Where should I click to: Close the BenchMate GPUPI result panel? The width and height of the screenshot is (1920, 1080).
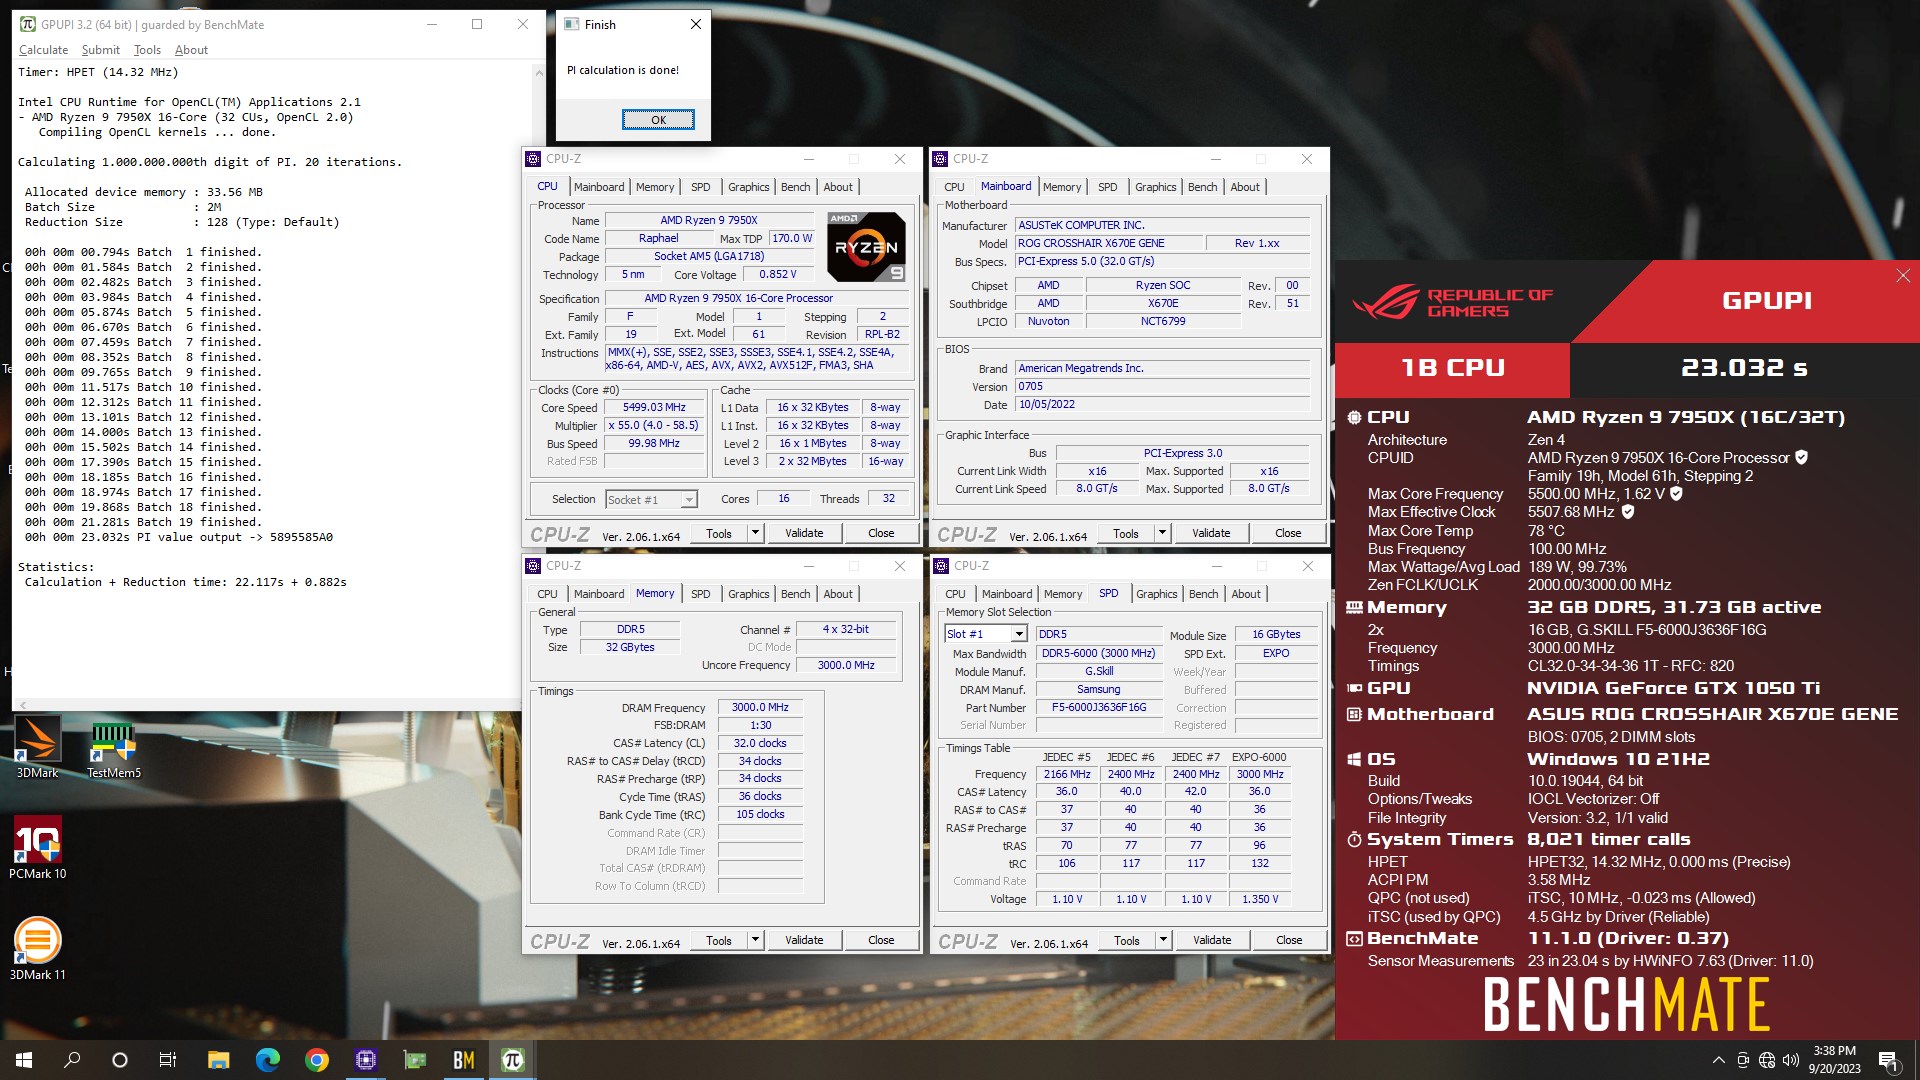[x=1903, y=276]
